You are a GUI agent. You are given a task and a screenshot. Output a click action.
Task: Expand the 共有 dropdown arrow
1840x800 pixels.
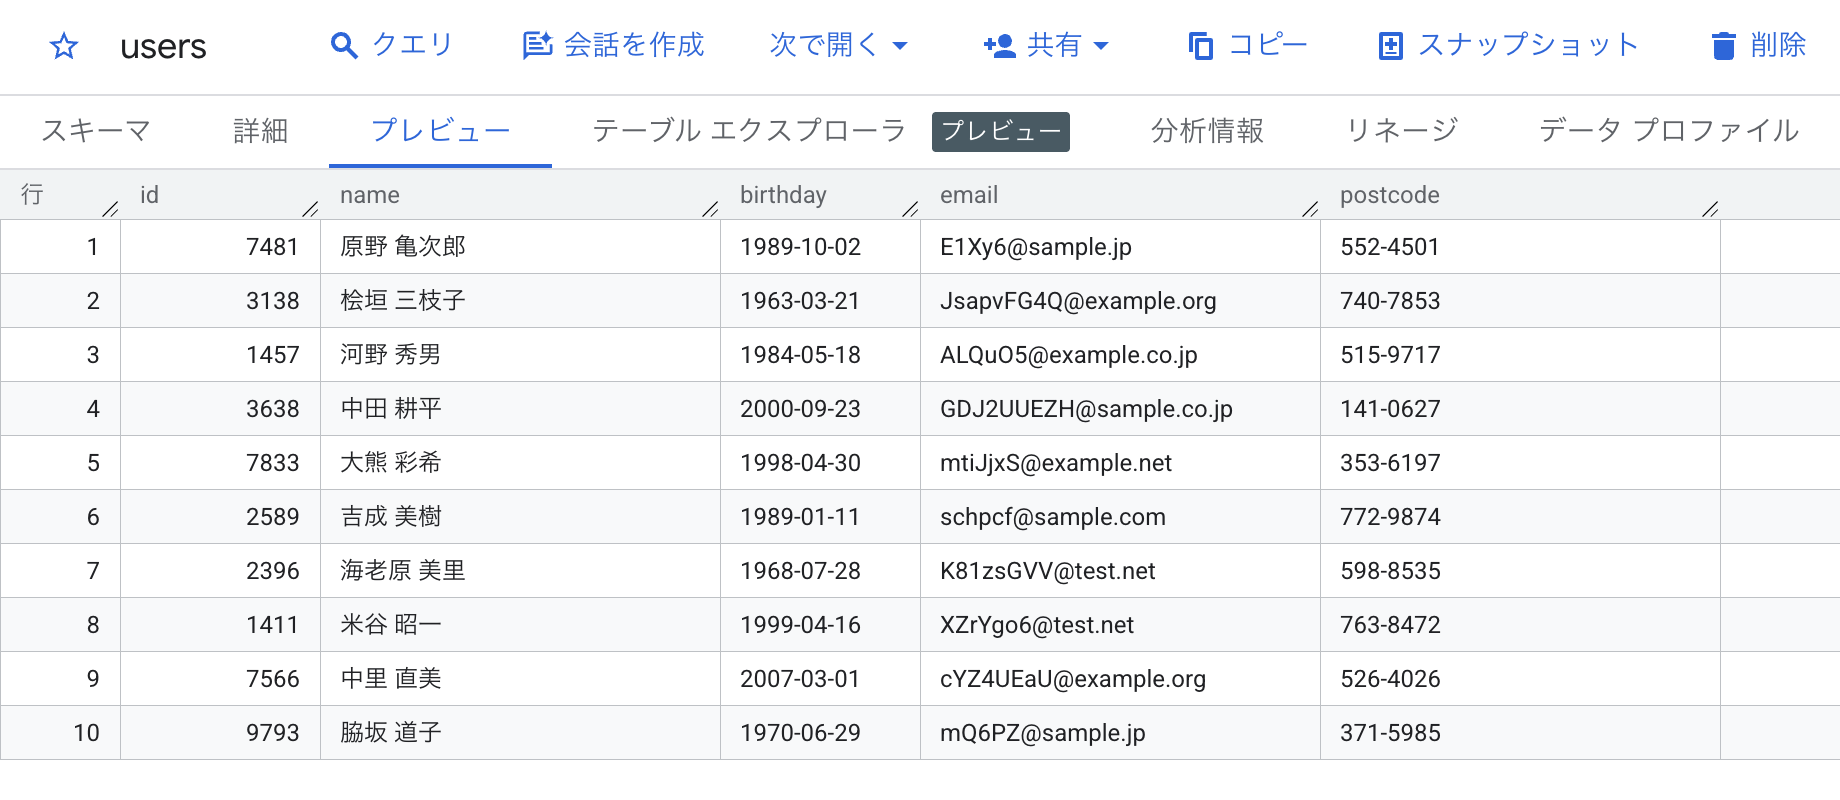(x=1101, y=46)
